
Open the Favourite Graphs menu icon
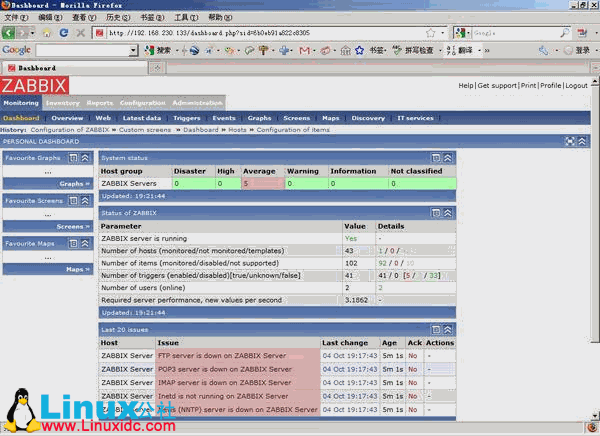tap(73, 157)
